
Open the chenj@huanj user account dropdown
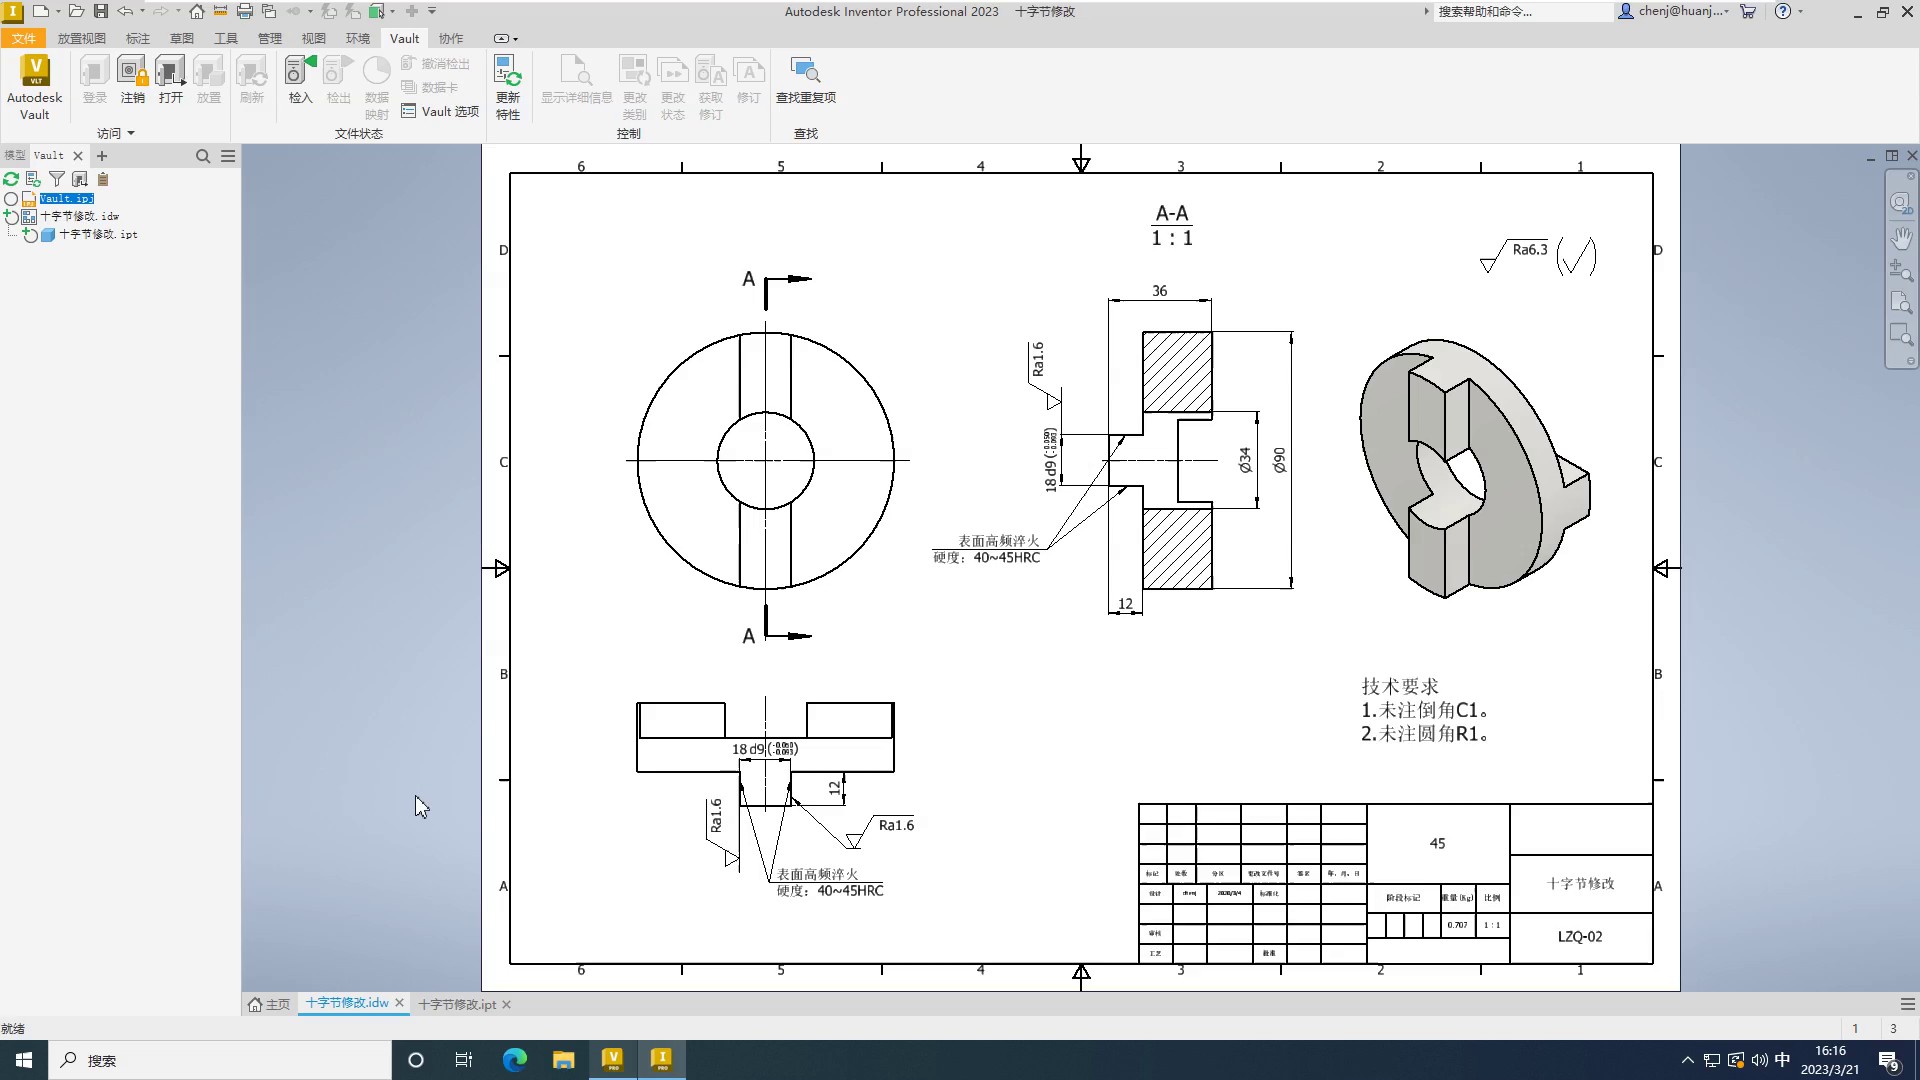point(1674,11)
